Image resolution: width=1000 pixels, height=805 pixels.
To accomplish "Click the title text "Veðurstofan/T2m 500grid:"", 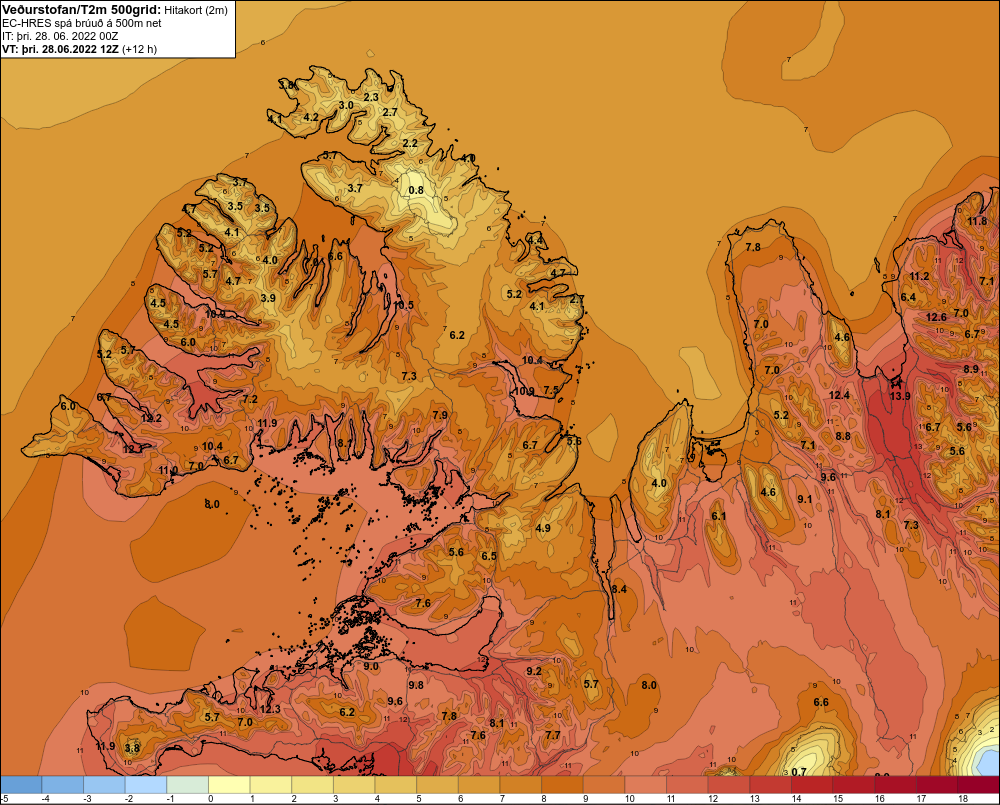I will pos(82,9).
